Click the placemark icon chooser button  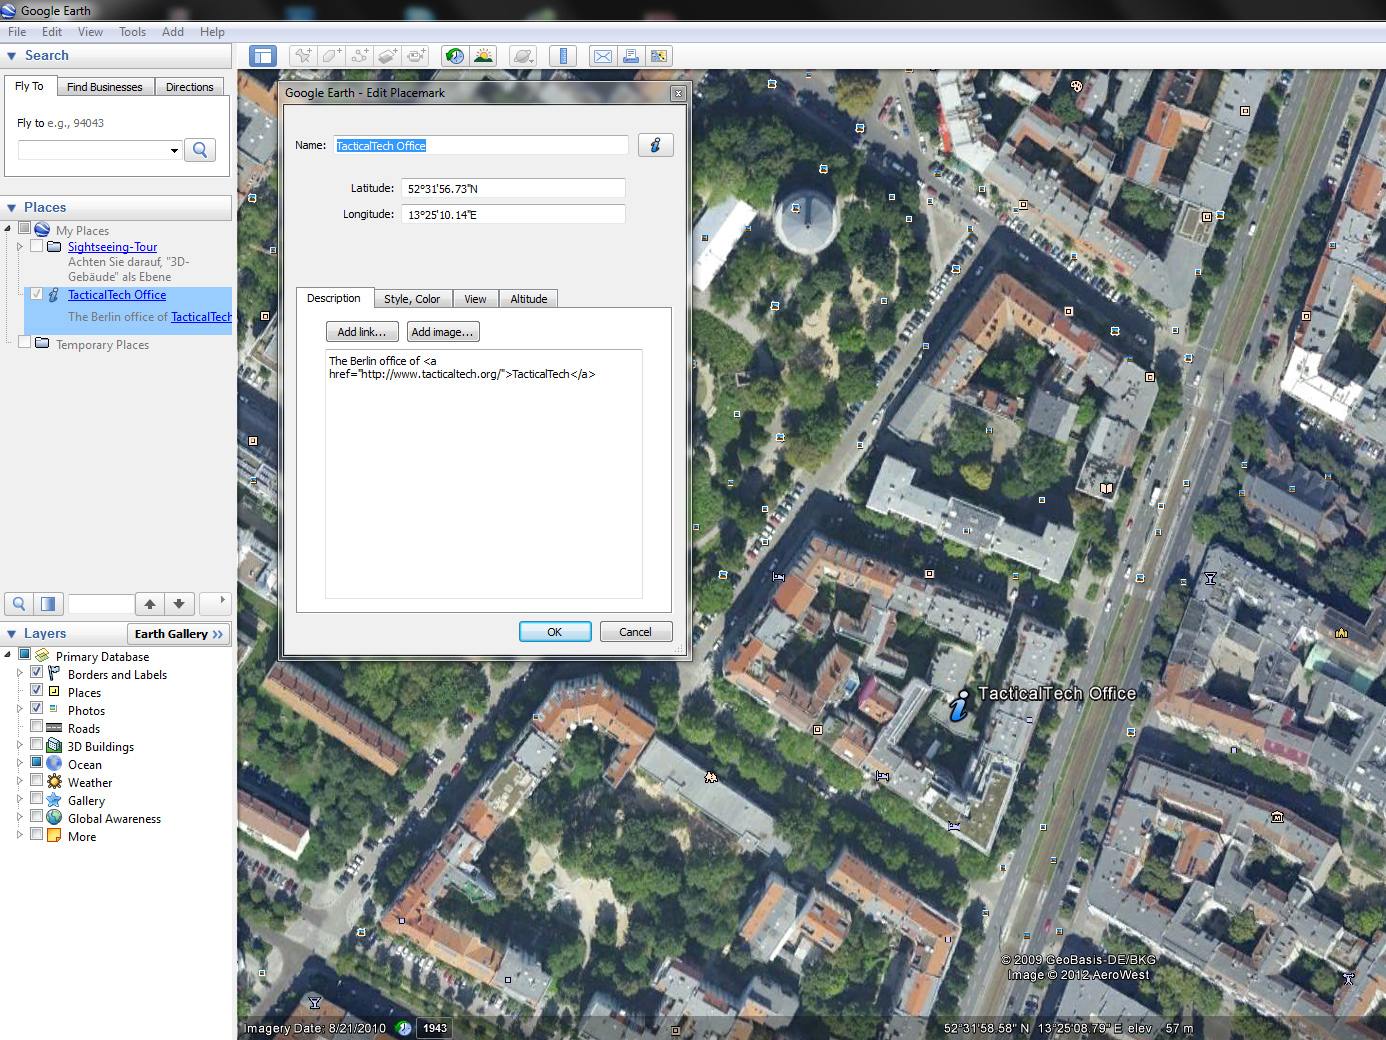tap(655, 145)
